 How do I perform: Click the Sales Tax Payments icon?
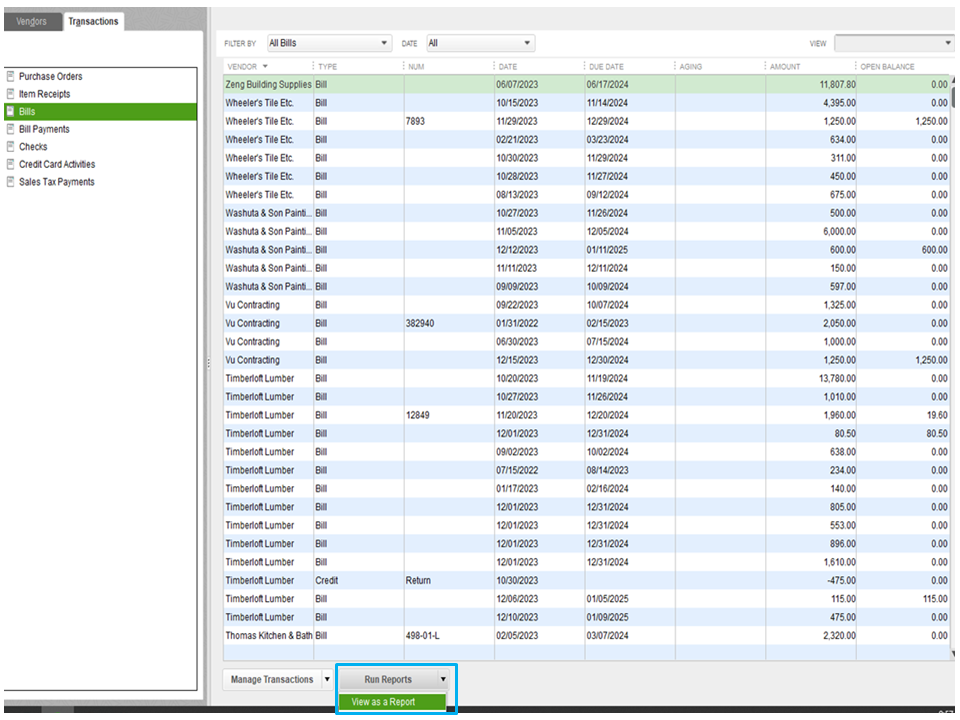coord(10,182)
